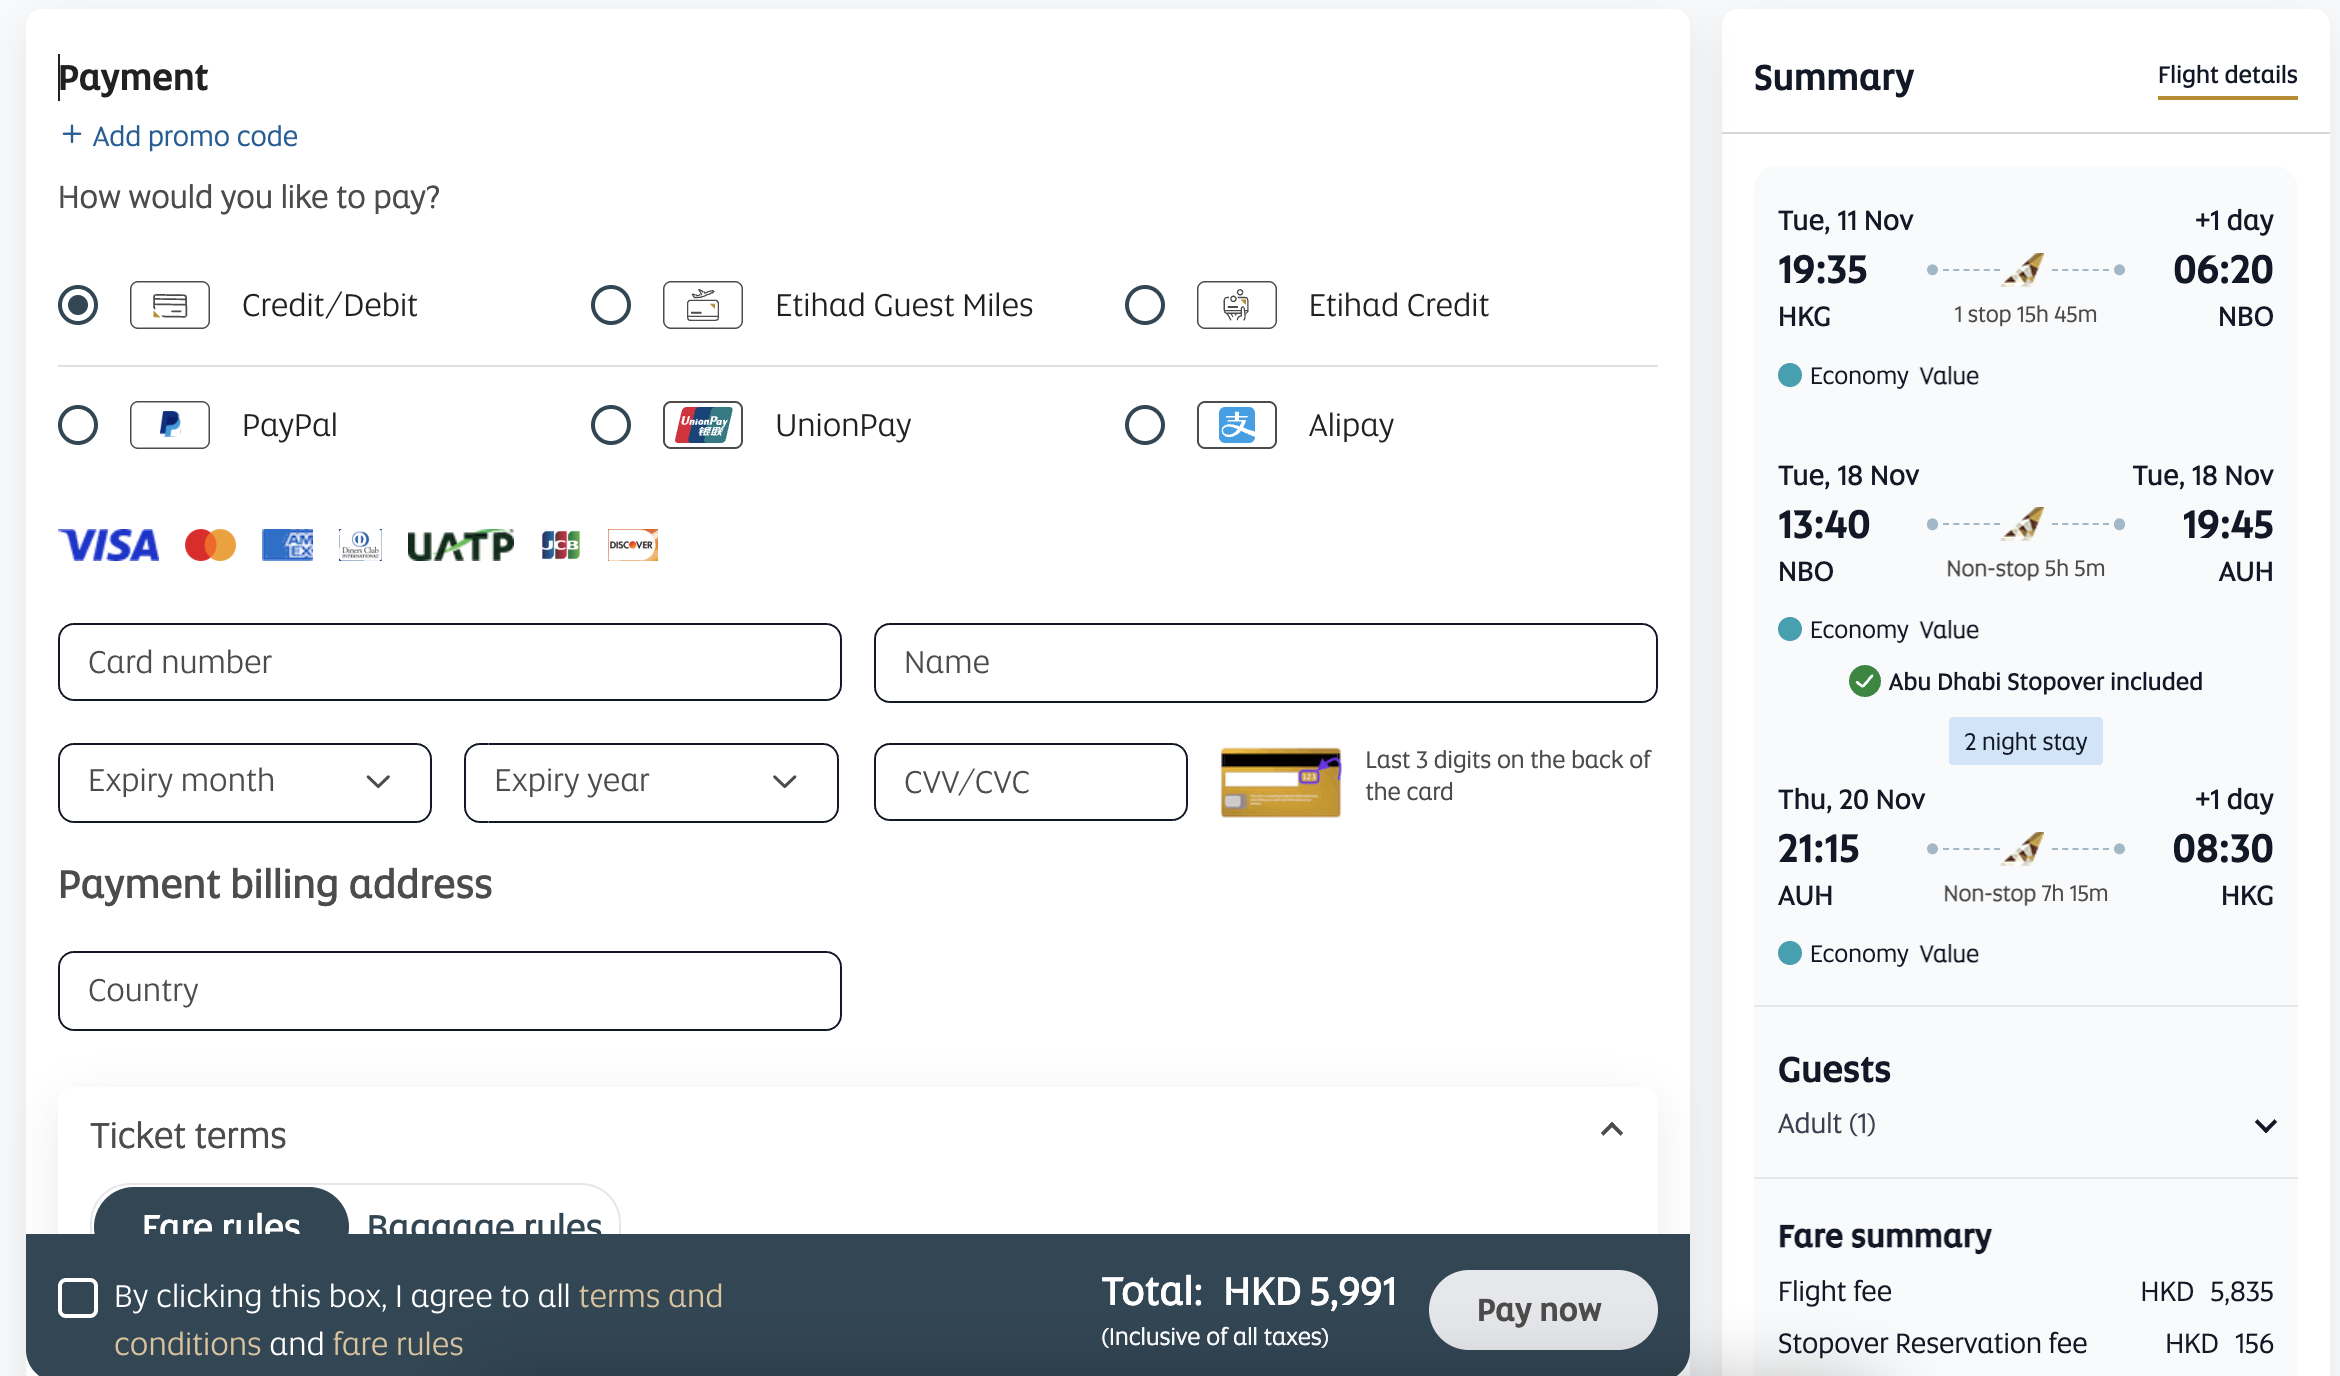Click the 'Abu Dhabi Stopover included' text
2340x1376 pixels.
click(2045, 681)
